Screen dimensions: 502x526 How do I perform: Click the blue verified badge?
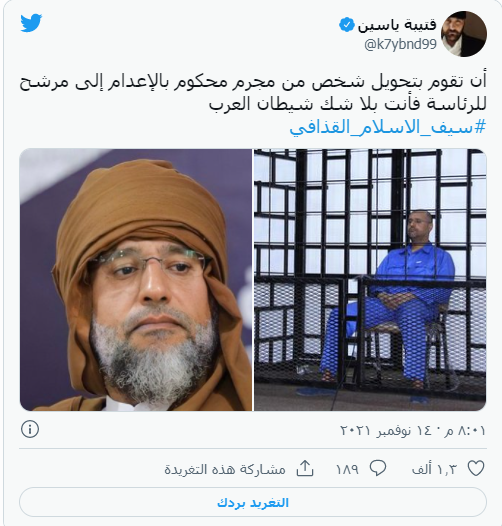(347, 25)
